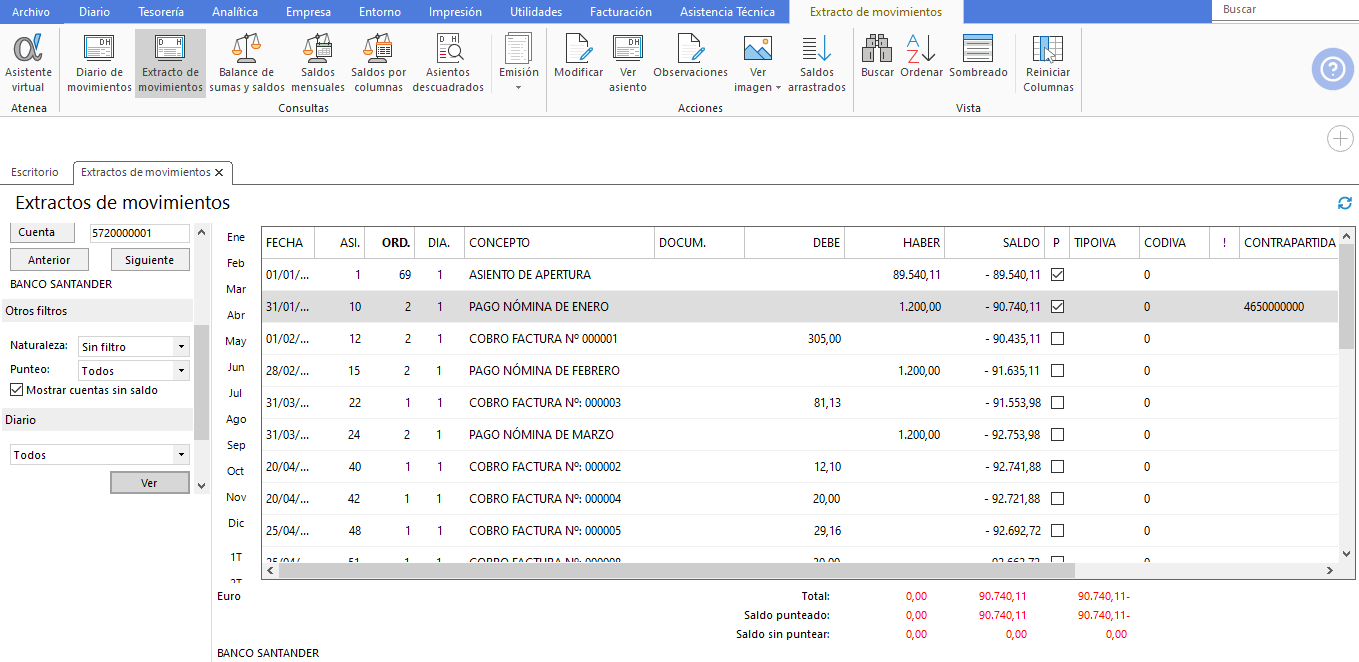1359x662 pixels.
Task: Click the Ver button in the filters
Action: coord(149,483)
